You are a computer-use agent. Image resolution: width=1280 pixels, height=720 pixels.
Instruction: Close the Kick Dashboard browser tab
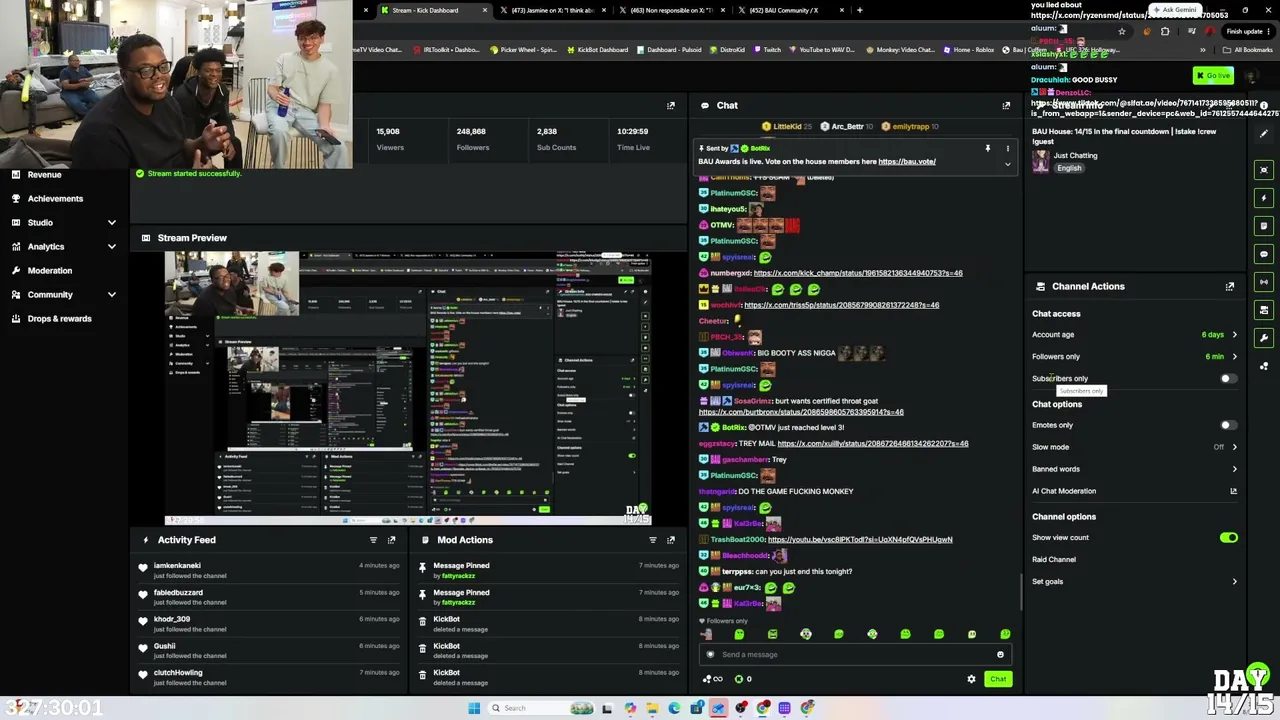485,11
